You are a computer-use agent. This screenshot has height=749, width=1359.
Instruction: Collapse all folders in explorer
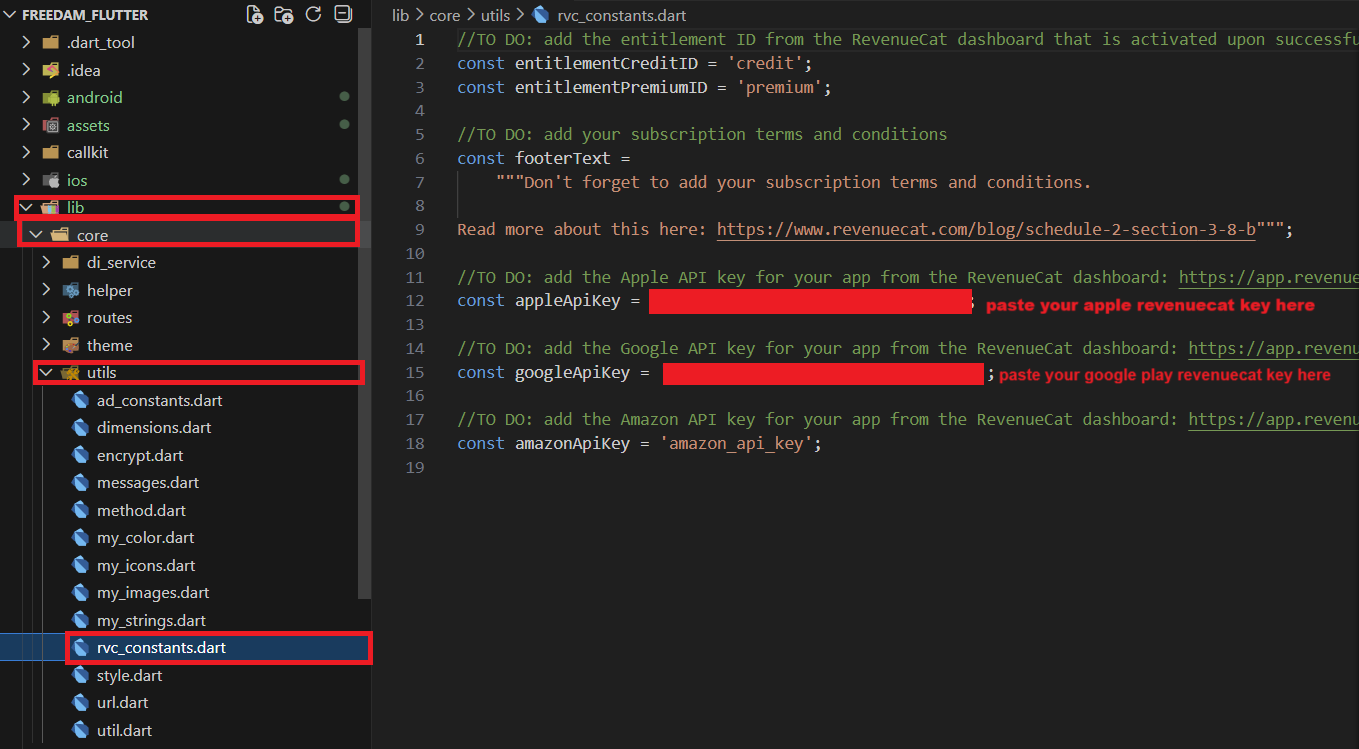(343, 15)
